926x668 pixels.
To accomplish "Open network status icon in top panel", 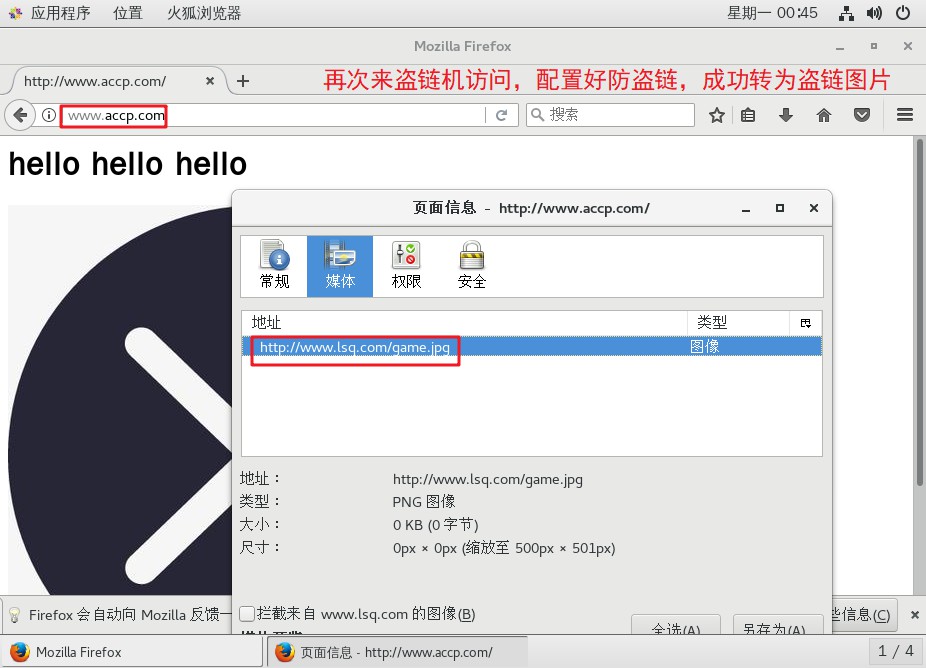I will click(x=846, y=13).
